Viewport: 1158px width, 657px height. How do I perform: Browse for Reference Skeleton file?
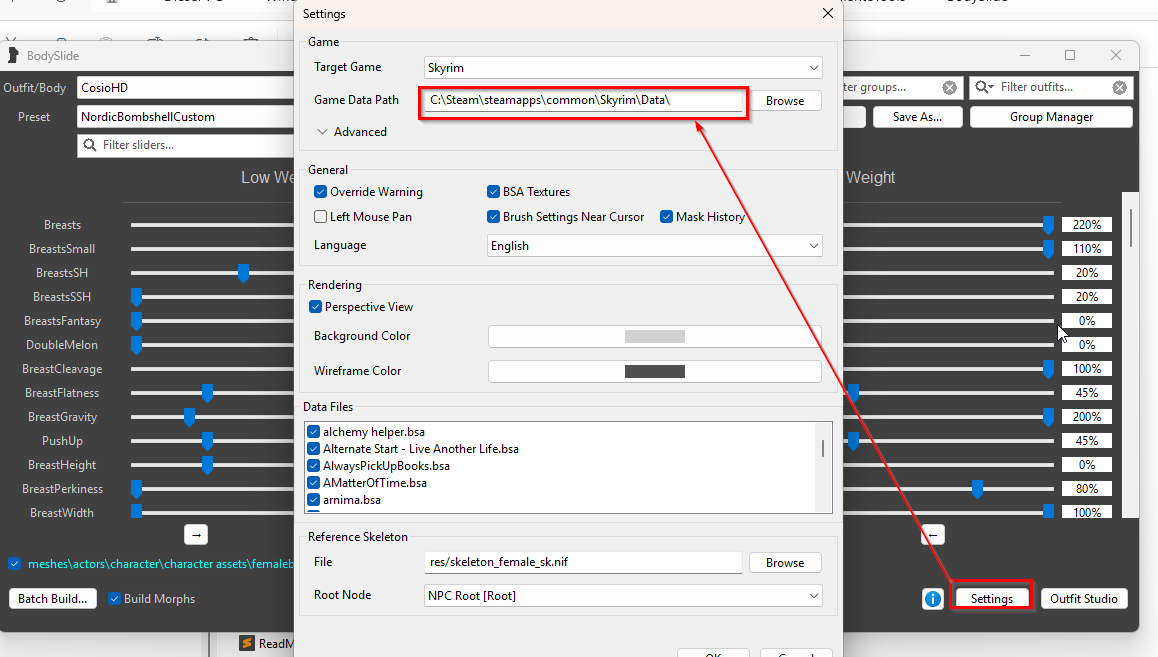pyautogui.click(x=784, y=563)
